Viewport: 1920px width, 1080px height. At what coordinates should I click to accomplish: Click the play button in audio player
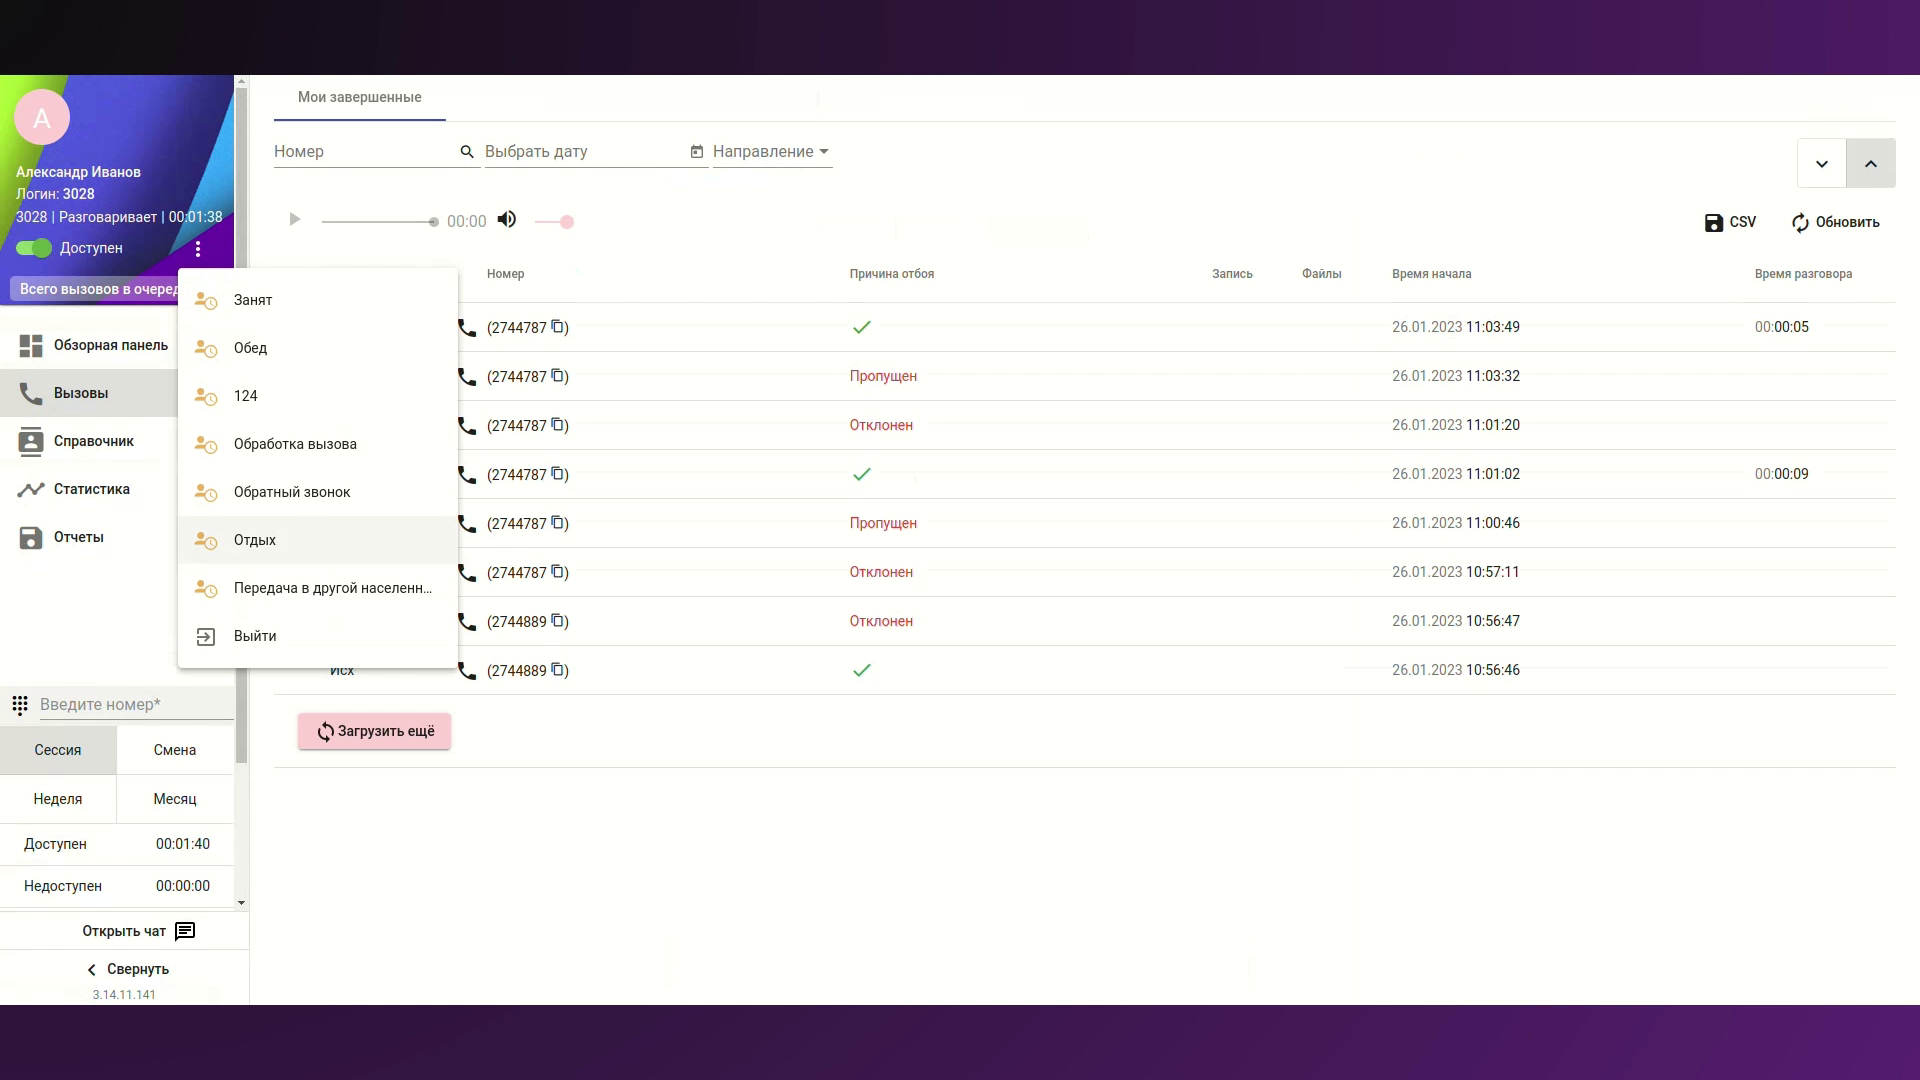(x=294, y=219)
